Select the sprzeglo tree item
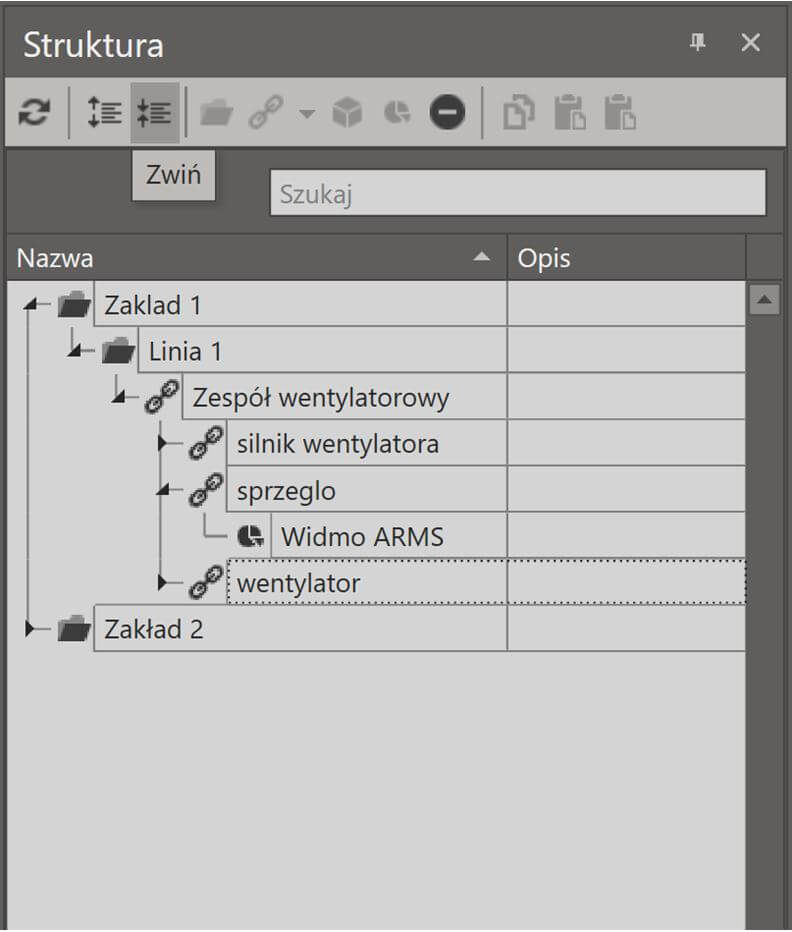 tap(366, 490)
